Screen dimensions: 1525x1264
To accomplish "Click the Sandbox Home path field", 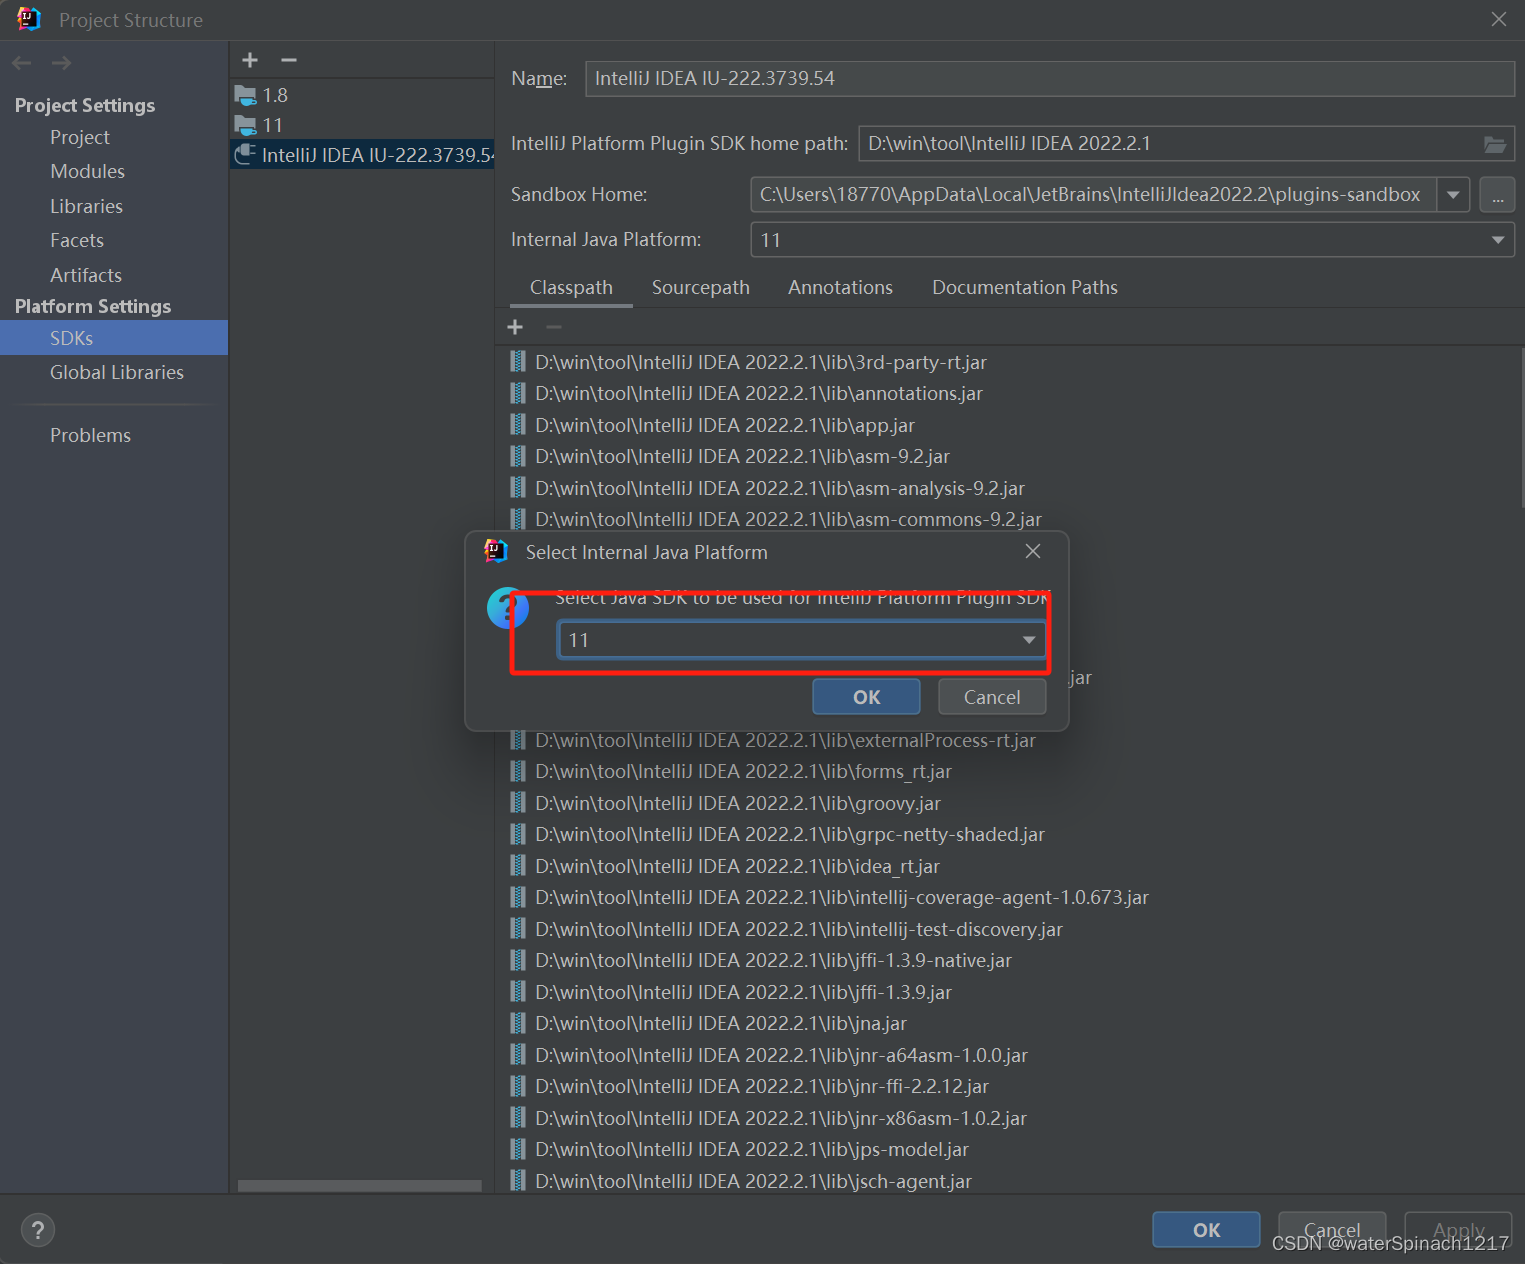I will pyautogui.click(x=1093, y=195).
